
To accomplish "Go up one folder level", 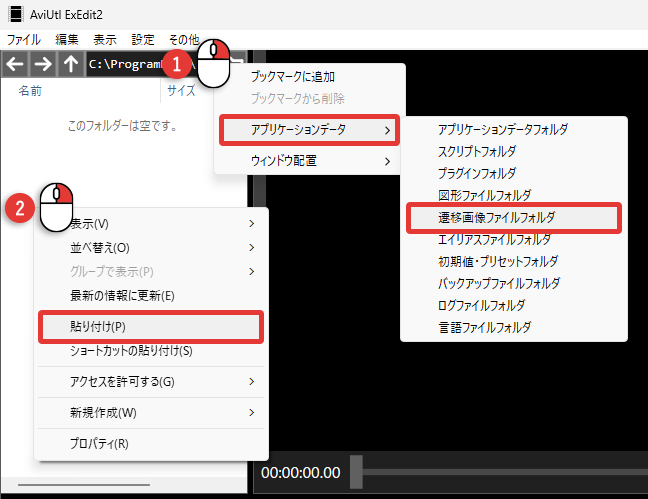I will coord(70,64).
